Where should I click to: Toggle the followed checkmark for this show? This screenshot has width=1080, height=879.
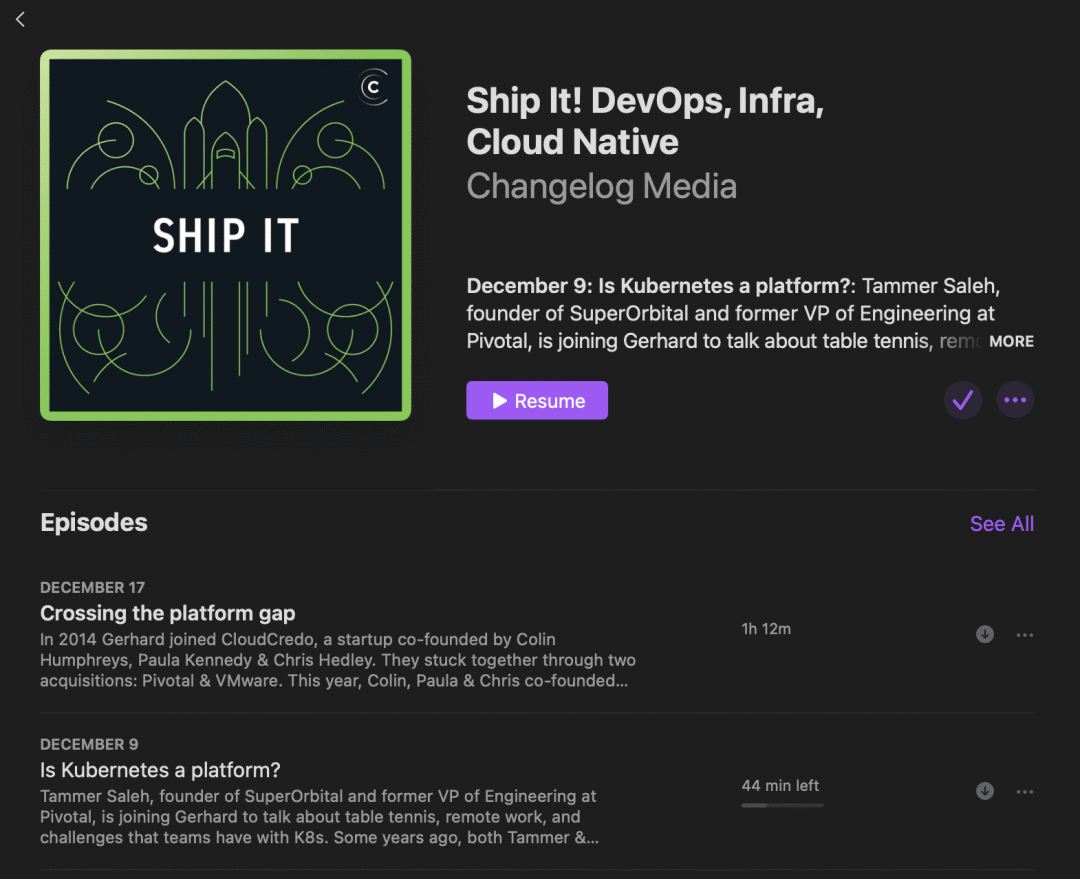962,400
